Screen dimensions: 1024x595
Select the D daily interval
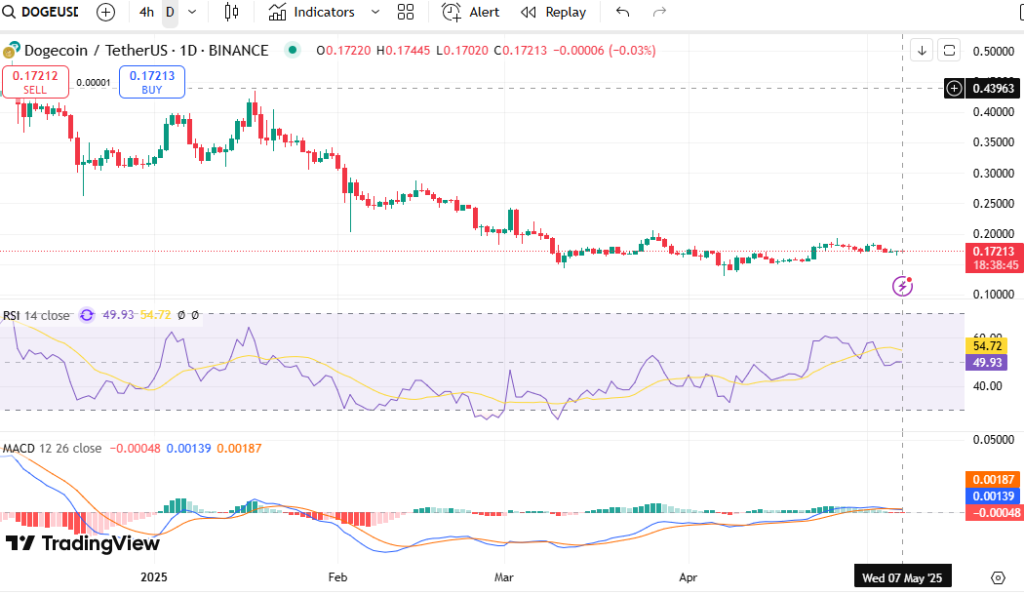170,12
